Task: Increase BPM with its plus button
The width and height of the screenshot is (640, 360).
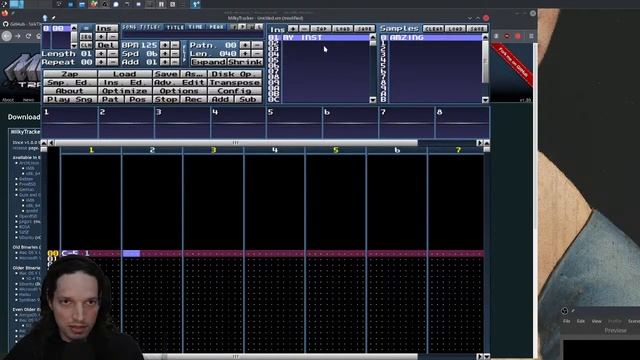Action: [164, 45]
